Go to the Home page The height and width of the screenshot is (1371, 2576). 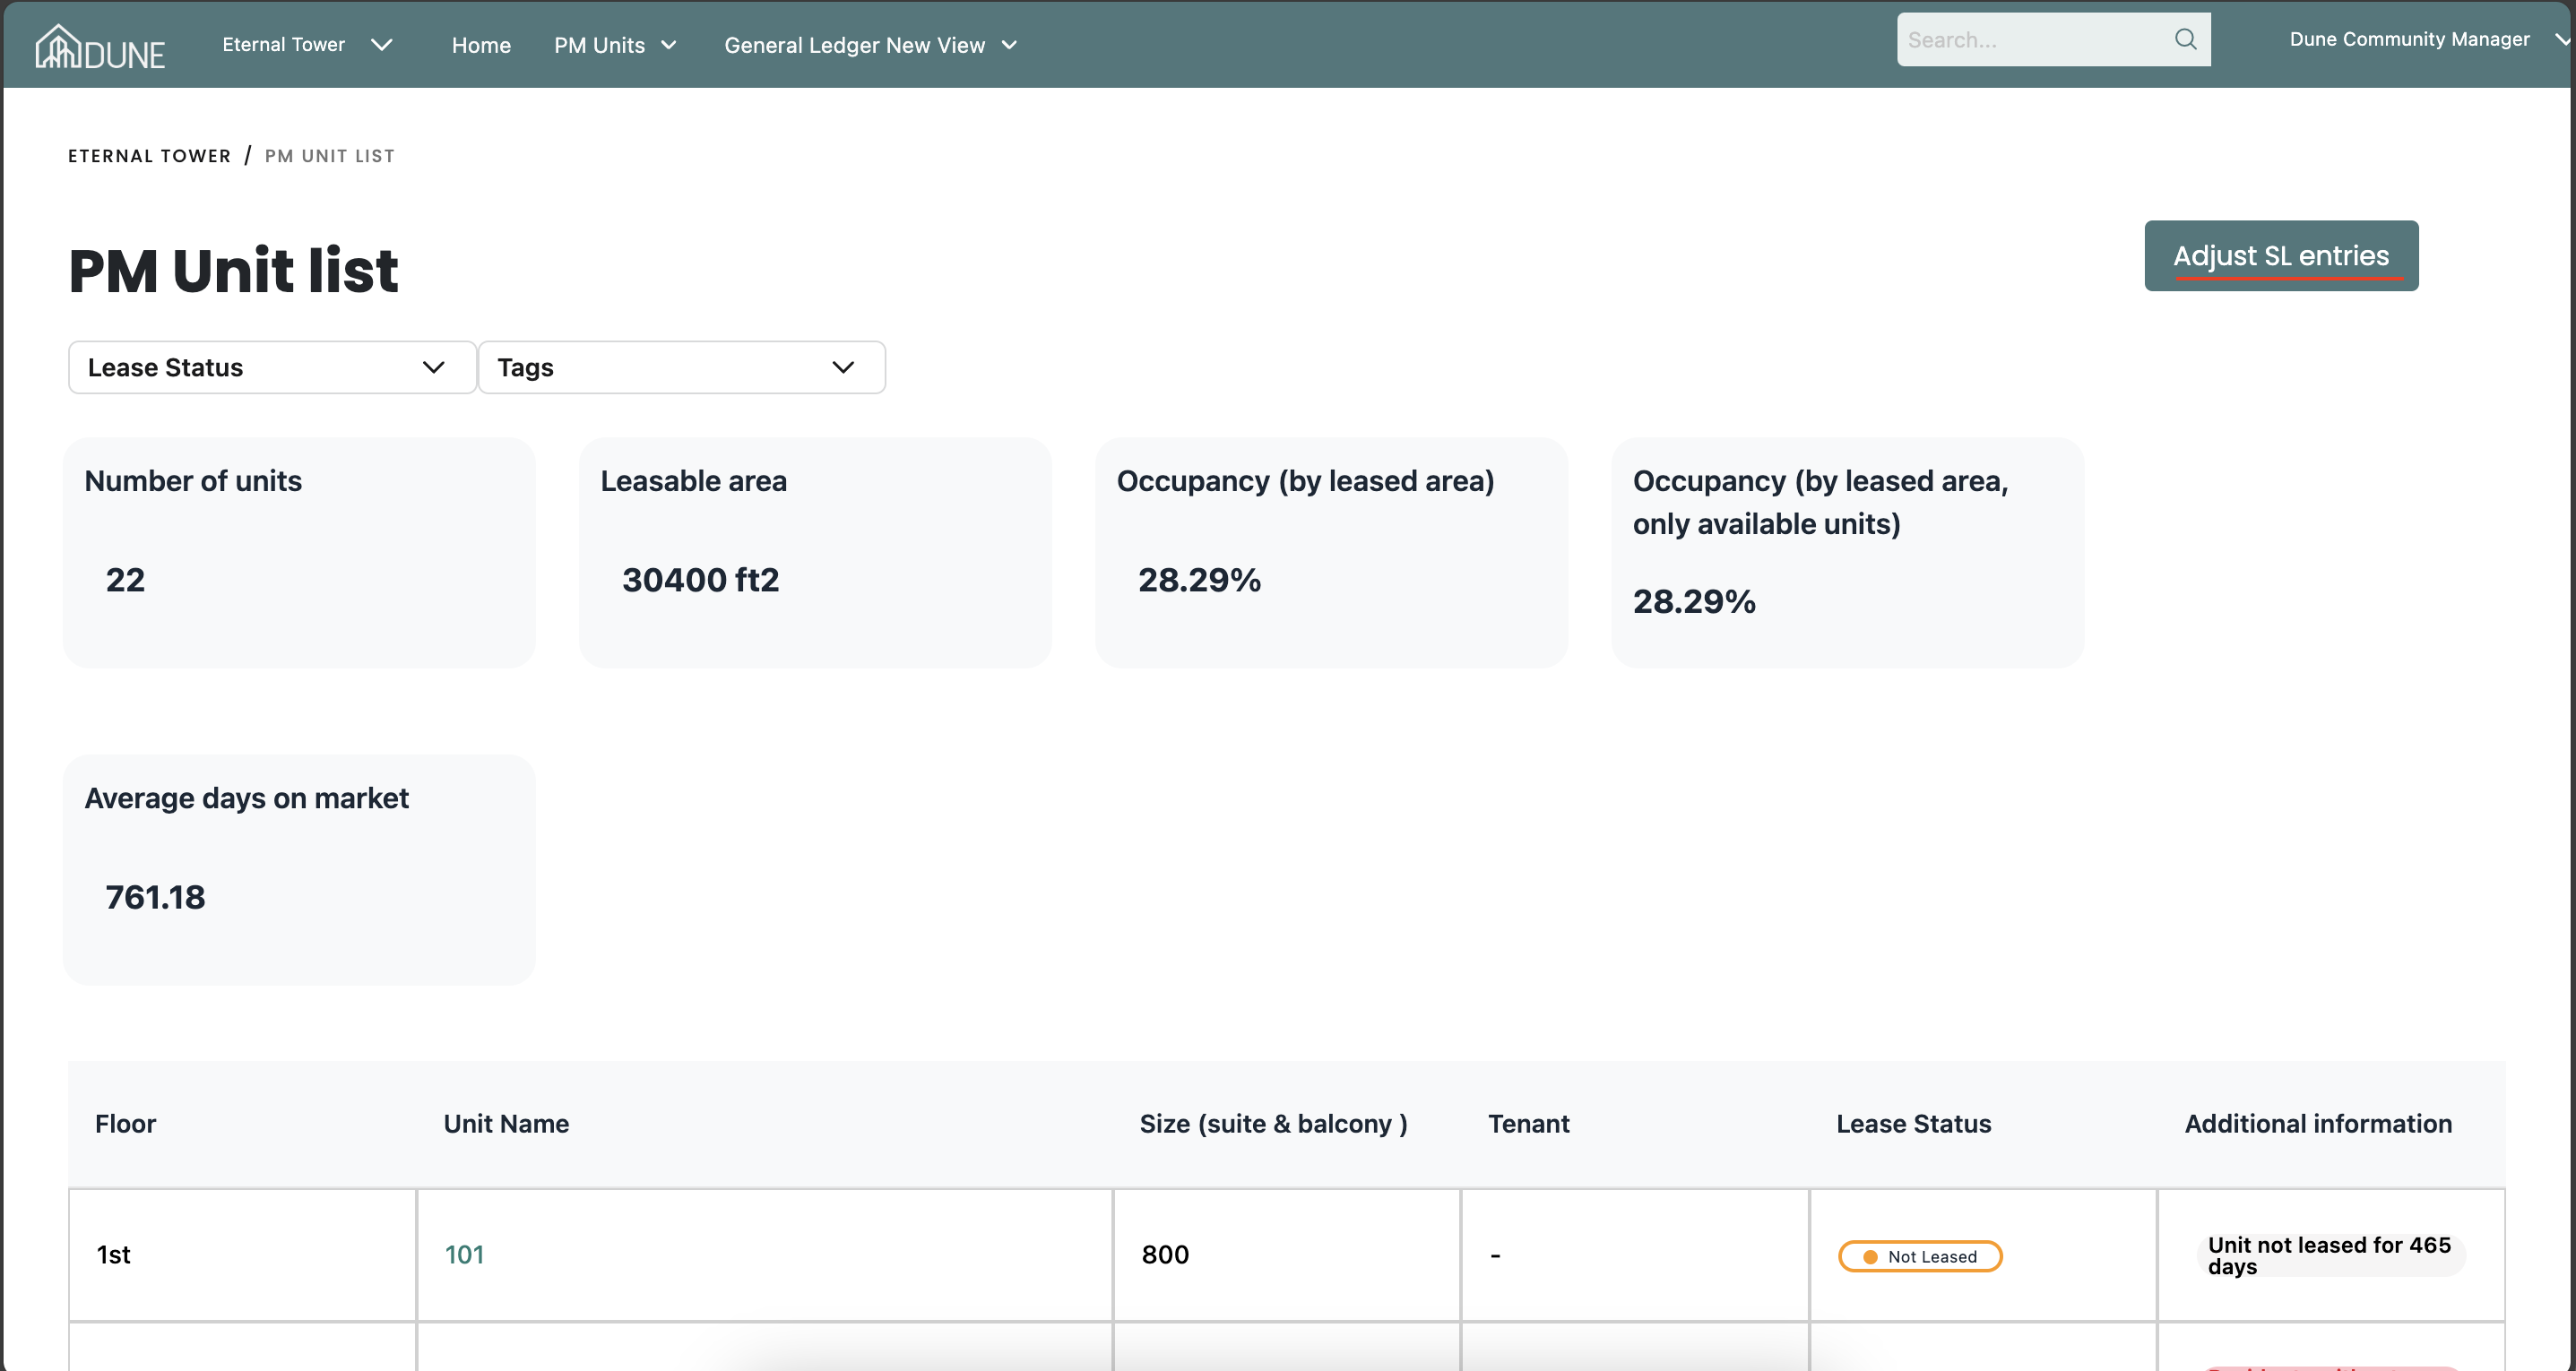click(481, 45)
